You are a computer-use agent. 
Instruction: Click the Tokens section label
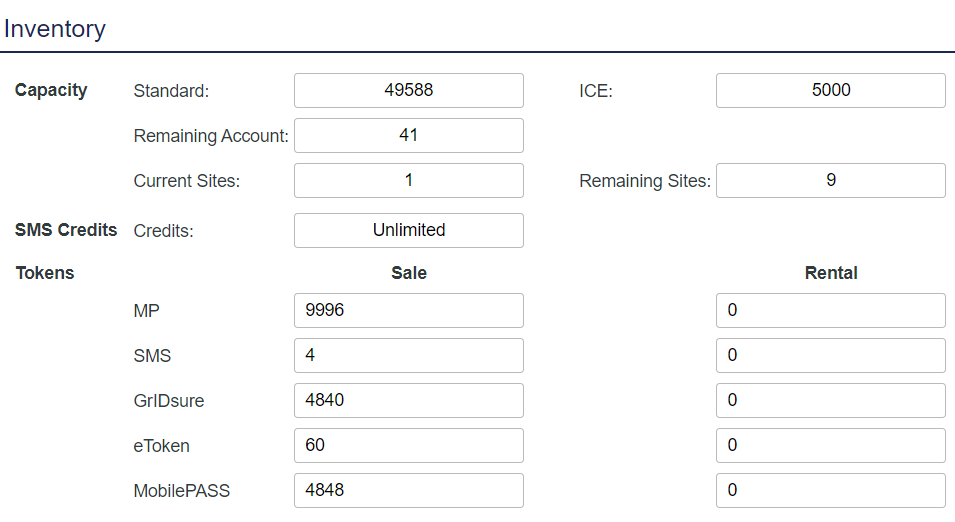click(x=45, y=273)
